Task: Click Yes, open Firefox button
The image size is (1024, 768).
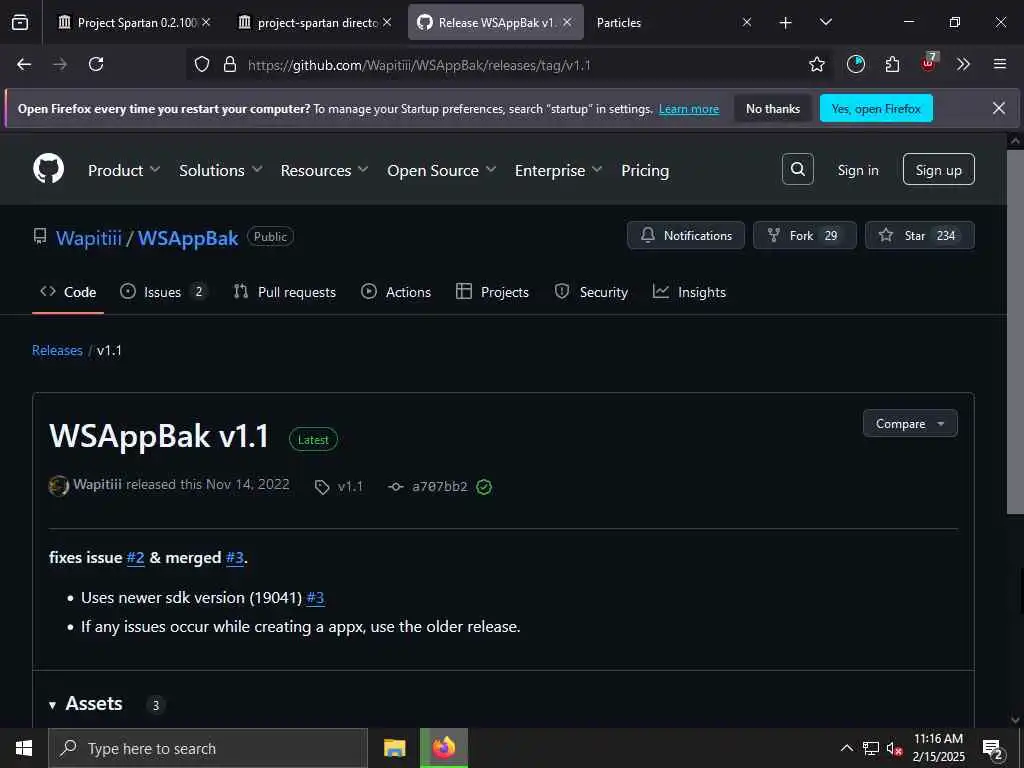Action: [876, 108]
